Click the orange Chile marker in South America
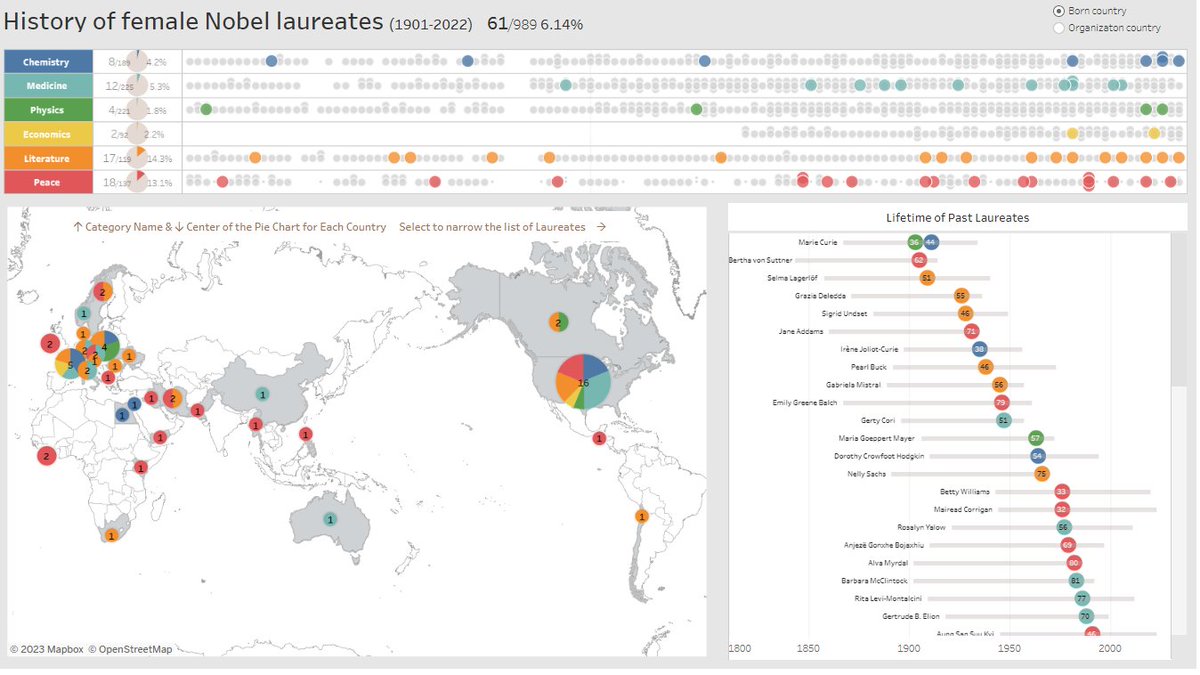Screen dimensions: 1200x675 coord(642,516)
